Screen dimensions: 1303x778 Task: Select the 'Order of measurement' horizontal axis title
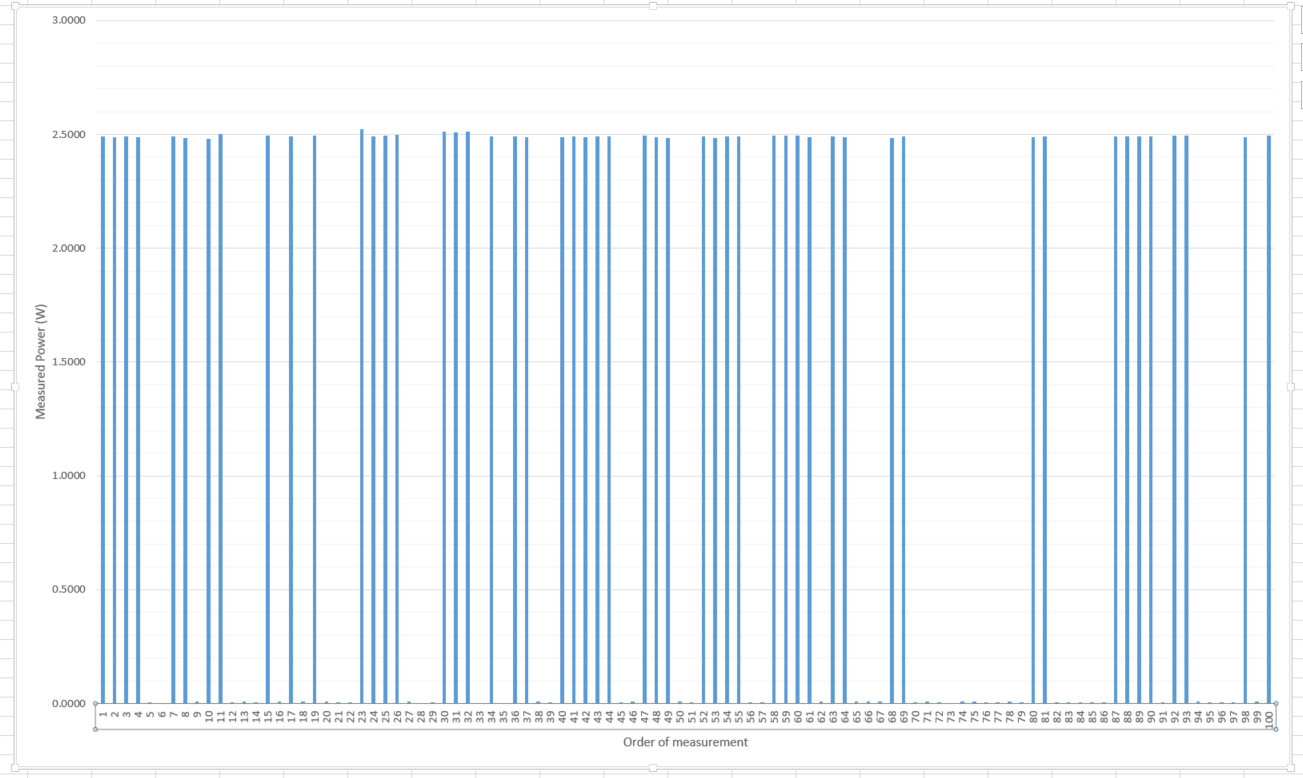[685, 742]
